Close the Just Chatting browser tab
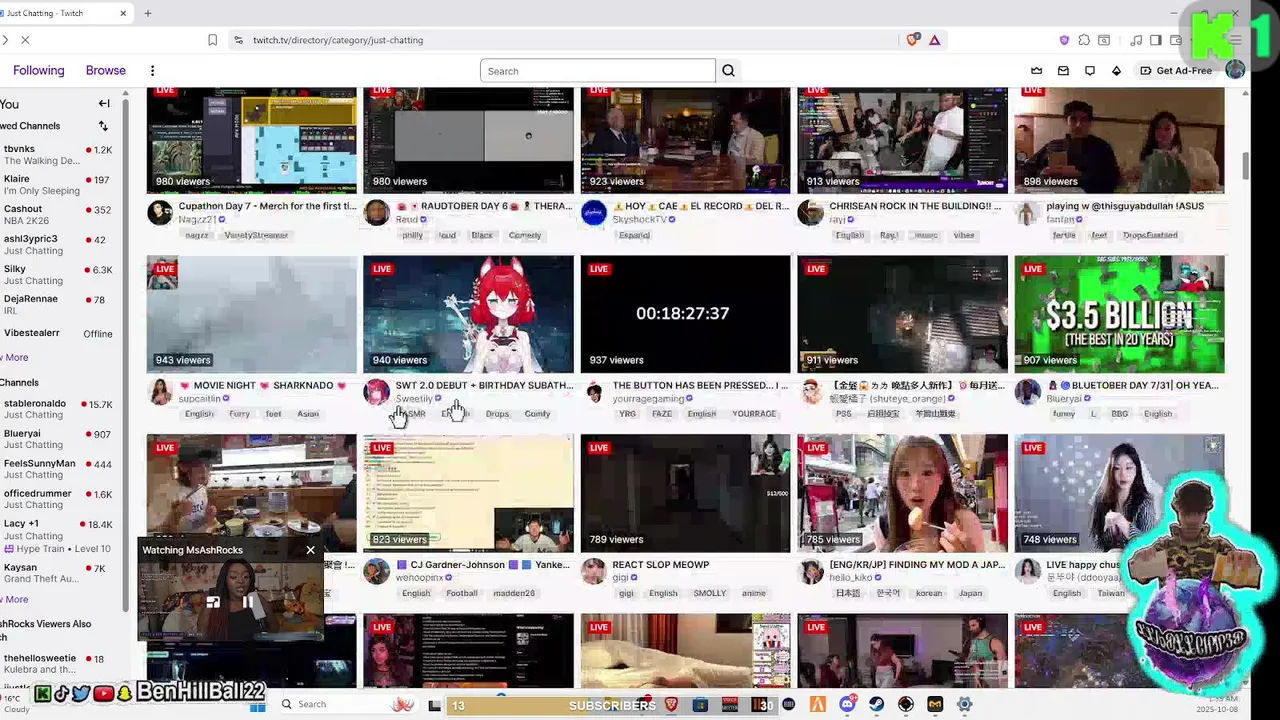The height and width of the screenshot is (720, 1280). click(124, 13)
